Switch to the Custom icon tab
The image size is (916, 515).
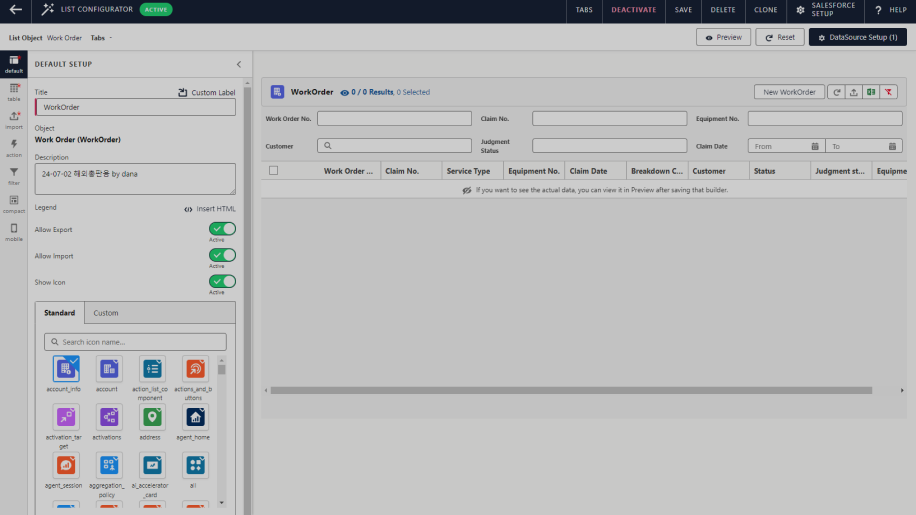106,313
